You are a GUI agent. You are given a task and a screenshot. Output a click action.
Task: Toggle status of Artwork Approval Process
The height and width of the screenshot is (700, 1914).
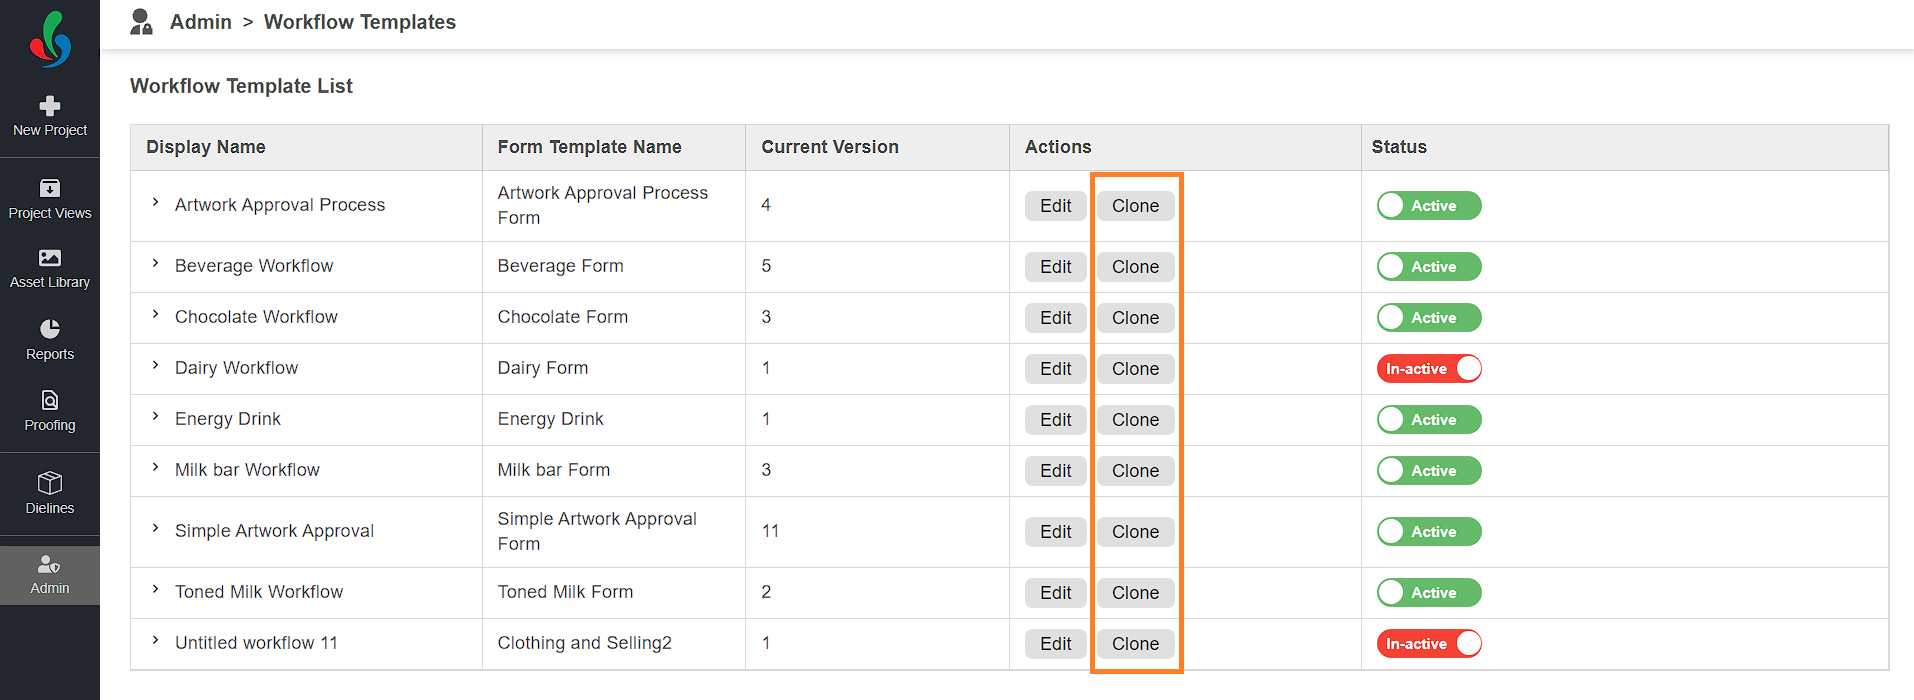click(1429, 206)
